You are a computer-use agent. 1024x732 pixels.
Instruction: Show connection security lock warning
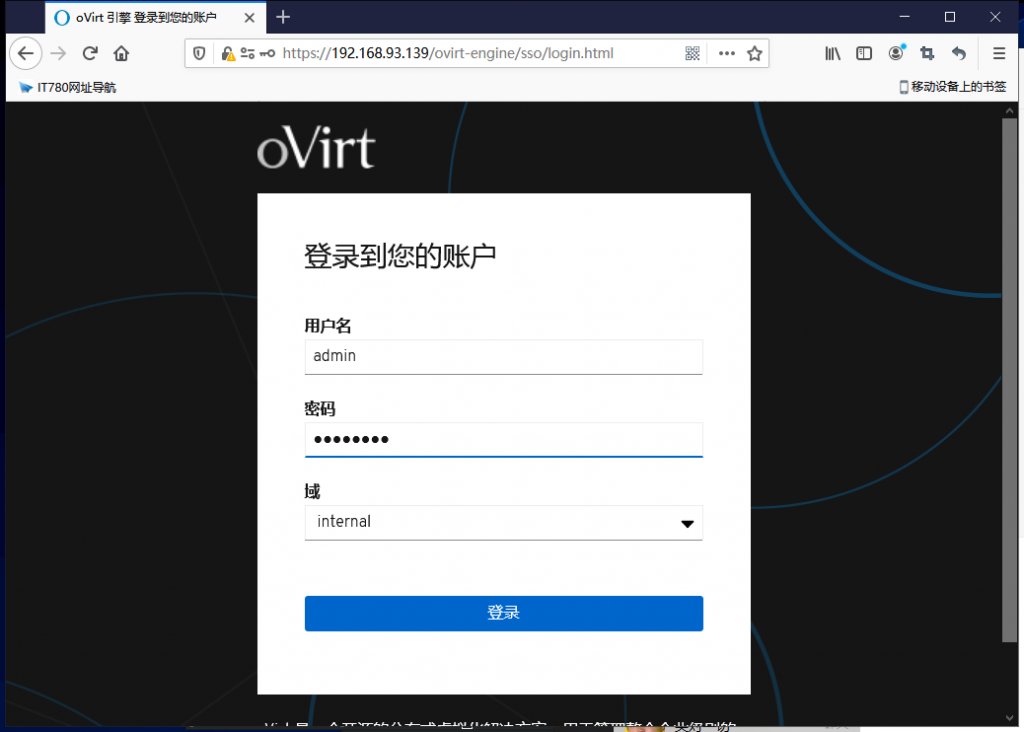coord(228,53)
